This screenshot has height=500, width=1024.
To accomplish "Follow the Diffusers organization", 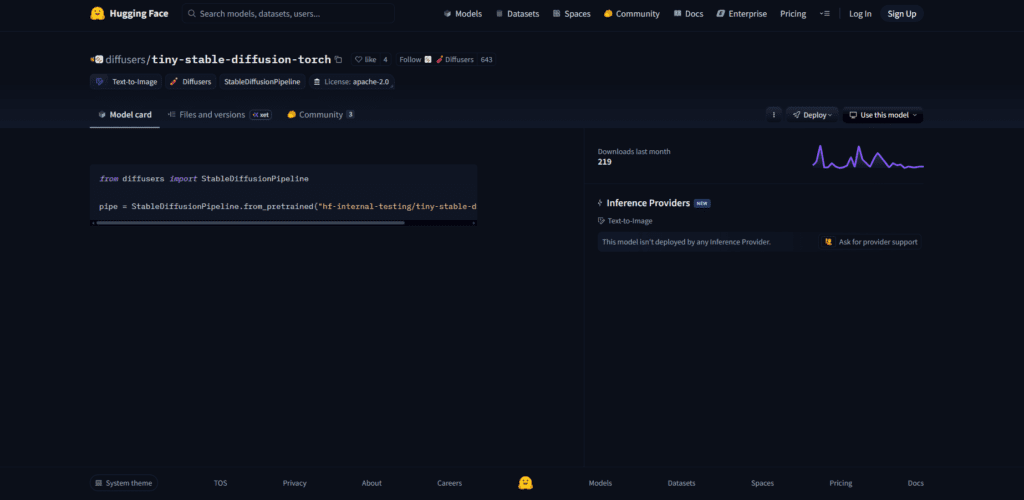I will [x=436, y=59].
